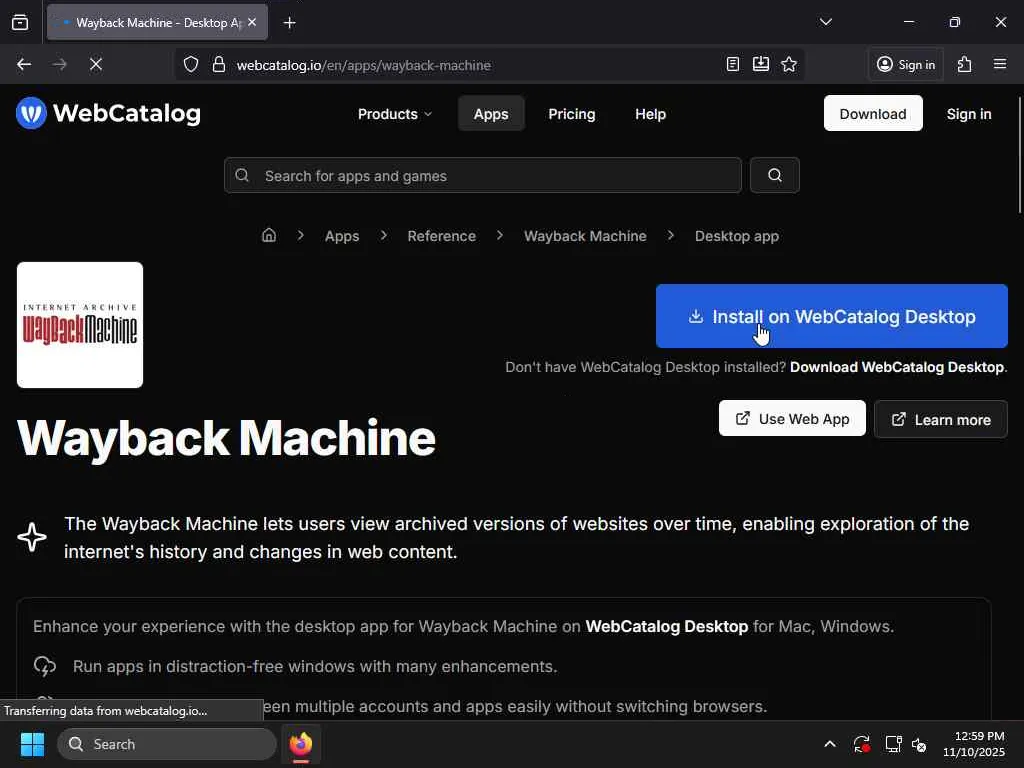Click Firefox account Sign in button
The height and width of the screenshot is (768, 1024).
click(906, 65)
